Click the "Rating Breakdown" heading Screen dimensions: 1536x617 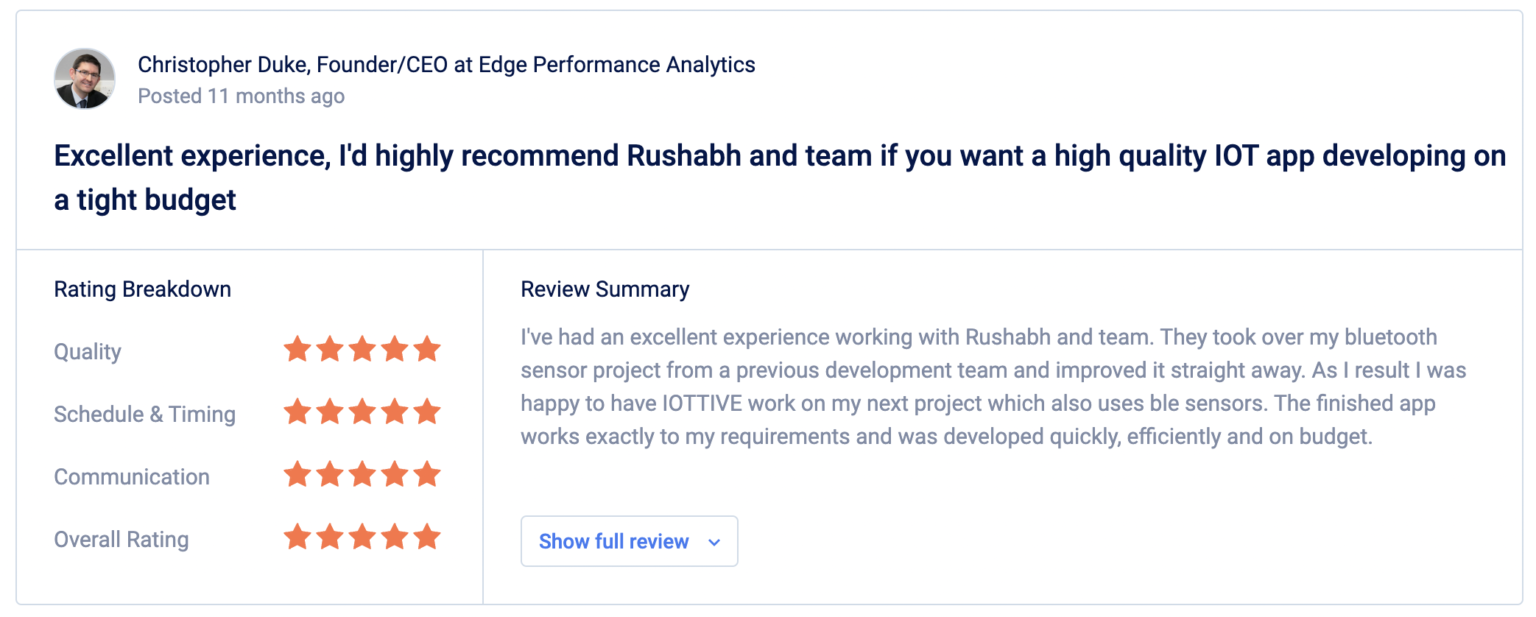(x=142, y=290)
